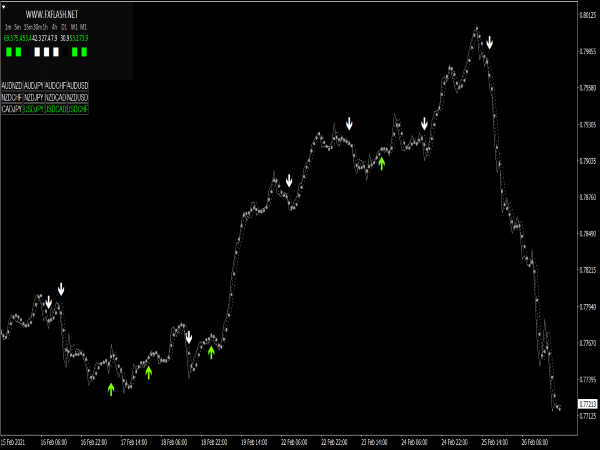Pick the W1 timeframe label
Viewport: 600px width, 450px height.
(74, 27)
